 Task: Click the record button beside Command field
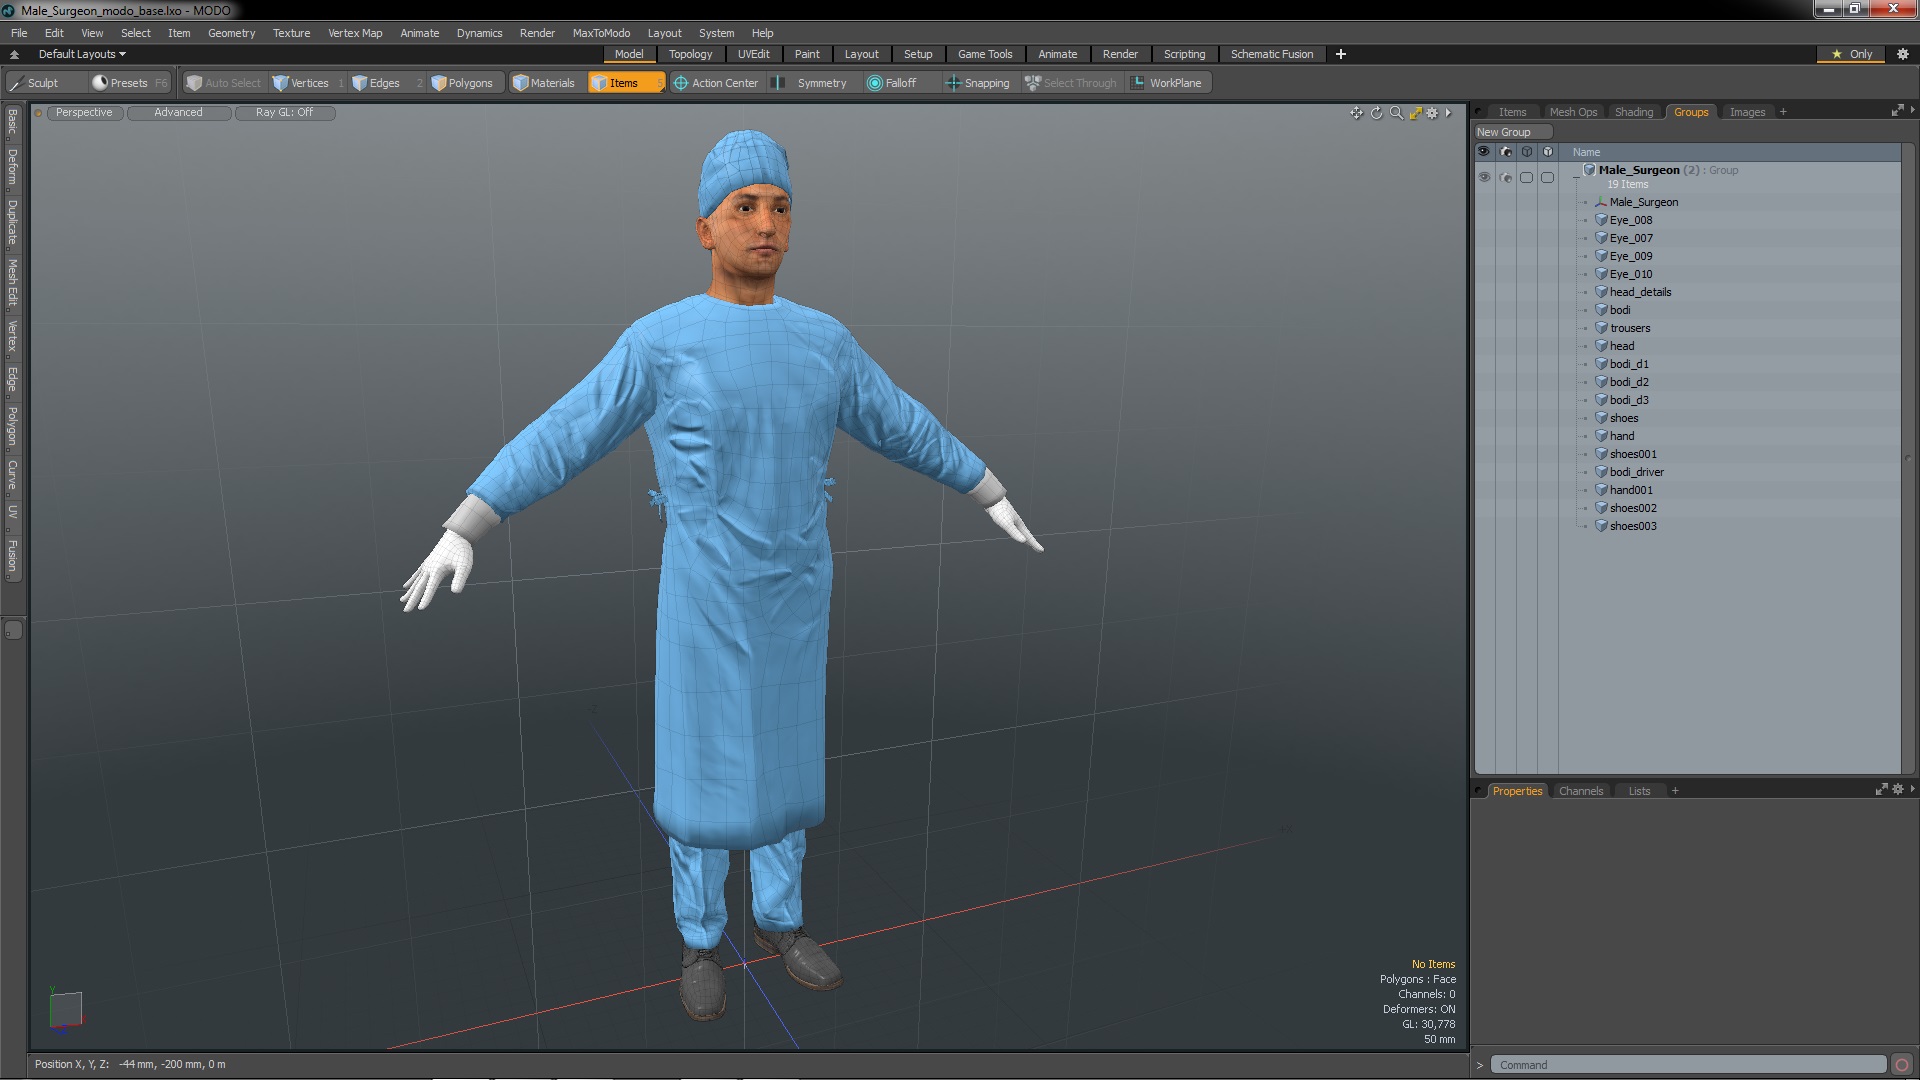point(1902,1065)
